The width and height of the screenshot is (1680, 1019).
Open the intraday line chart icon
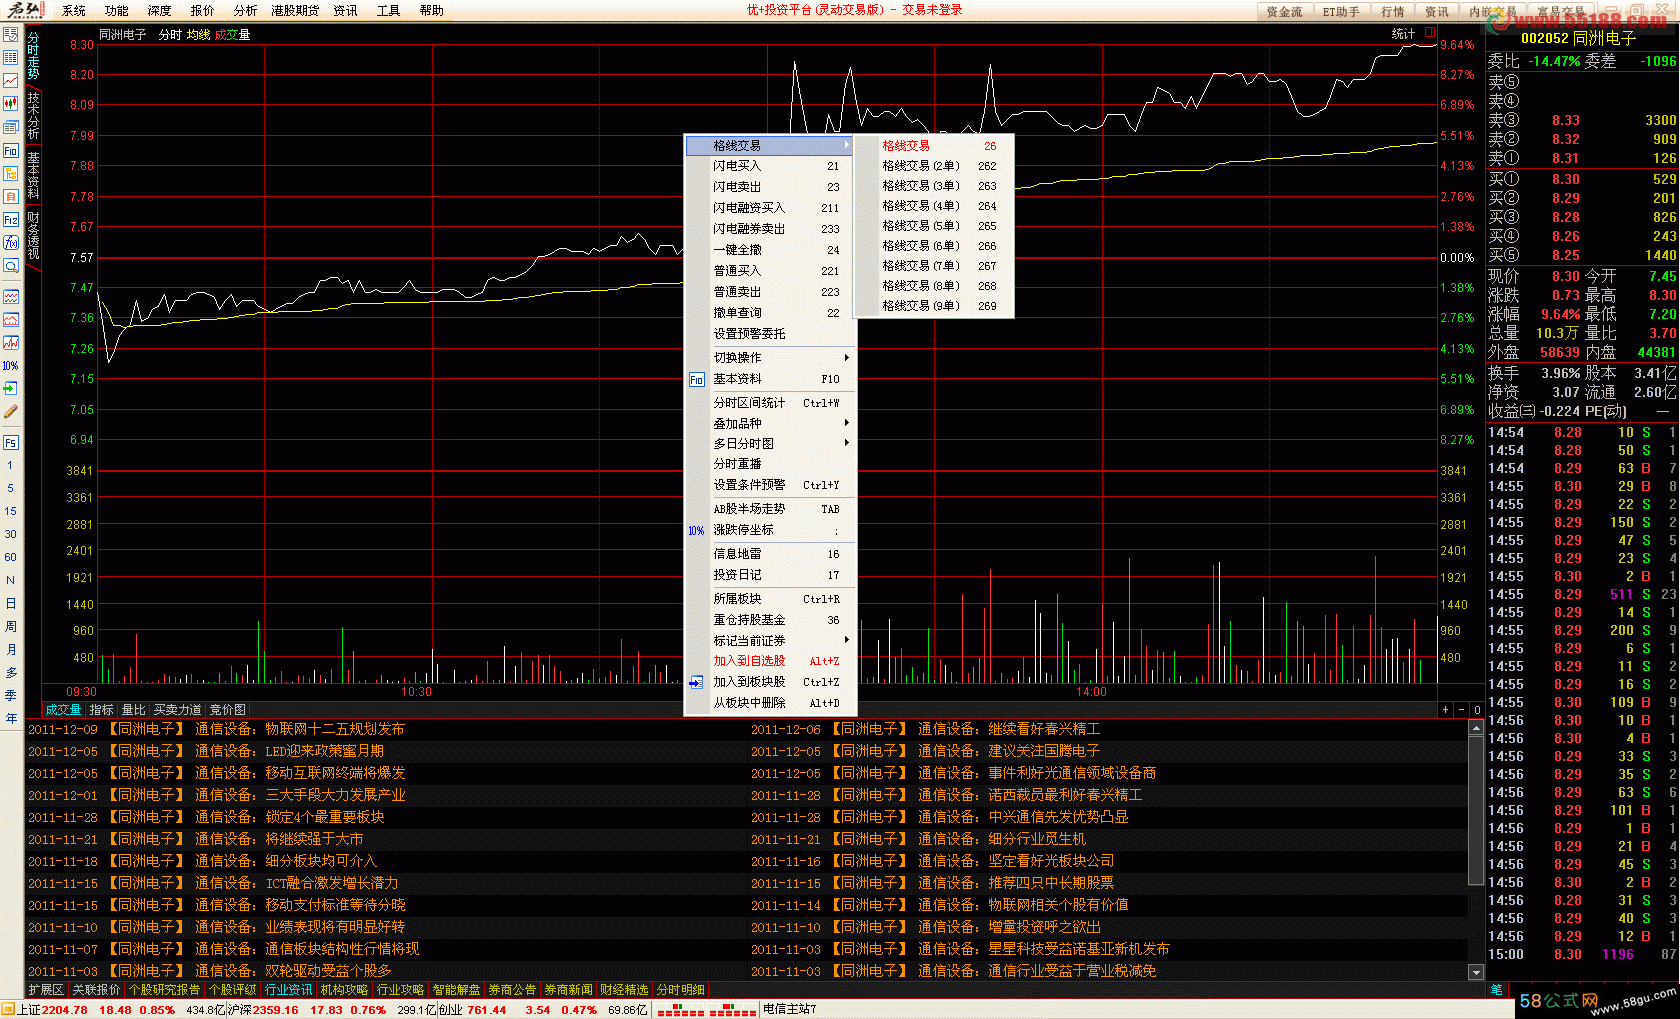click(x=11, y=80)
